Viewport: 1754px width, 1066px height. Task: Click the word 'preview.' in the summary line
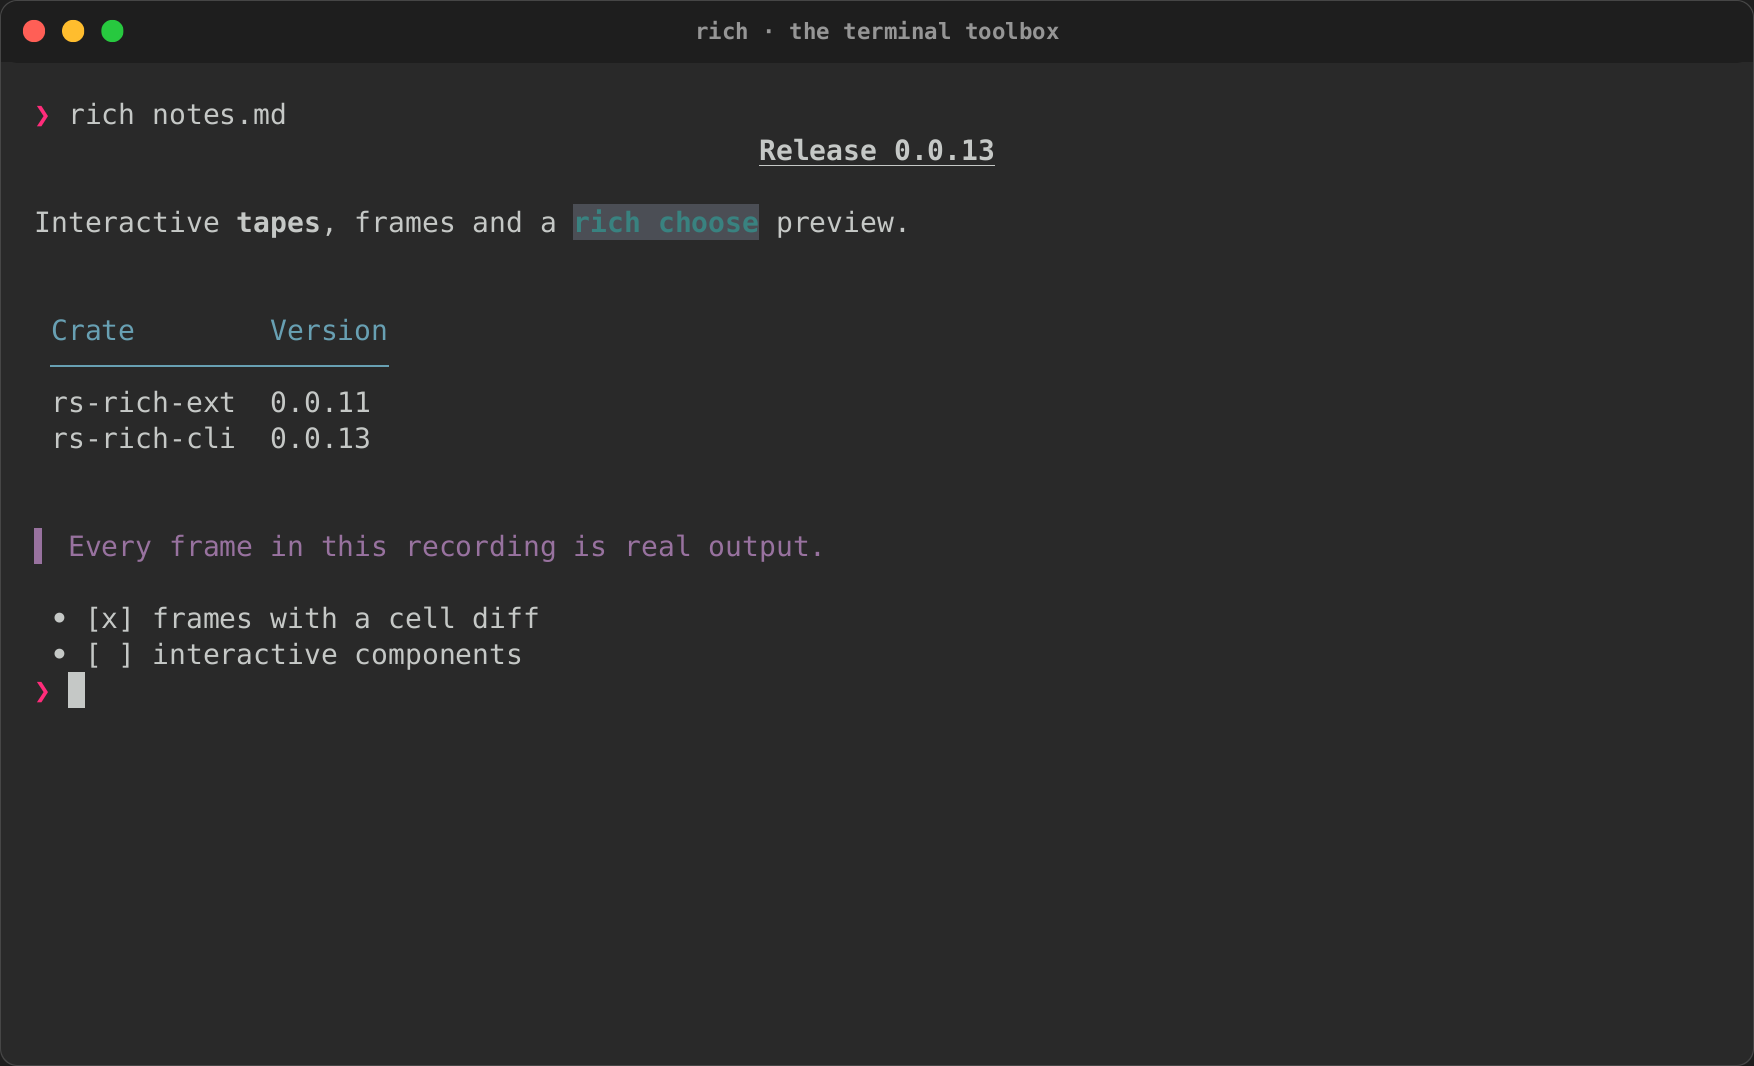point(842,223)
